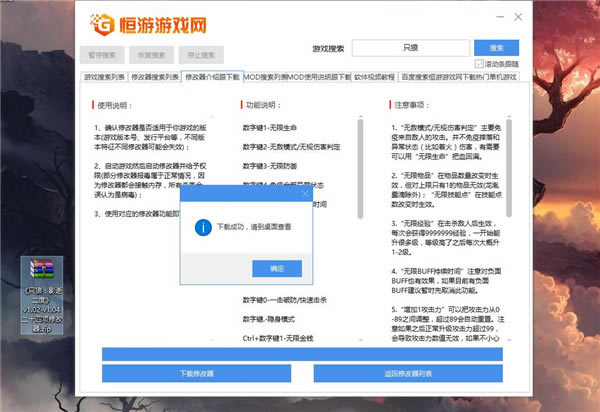The width and height of the screenshot is (600, 412).
Task: Click the down arrow of 注意事项 scrollbar
Action: [x=509, y=339]
